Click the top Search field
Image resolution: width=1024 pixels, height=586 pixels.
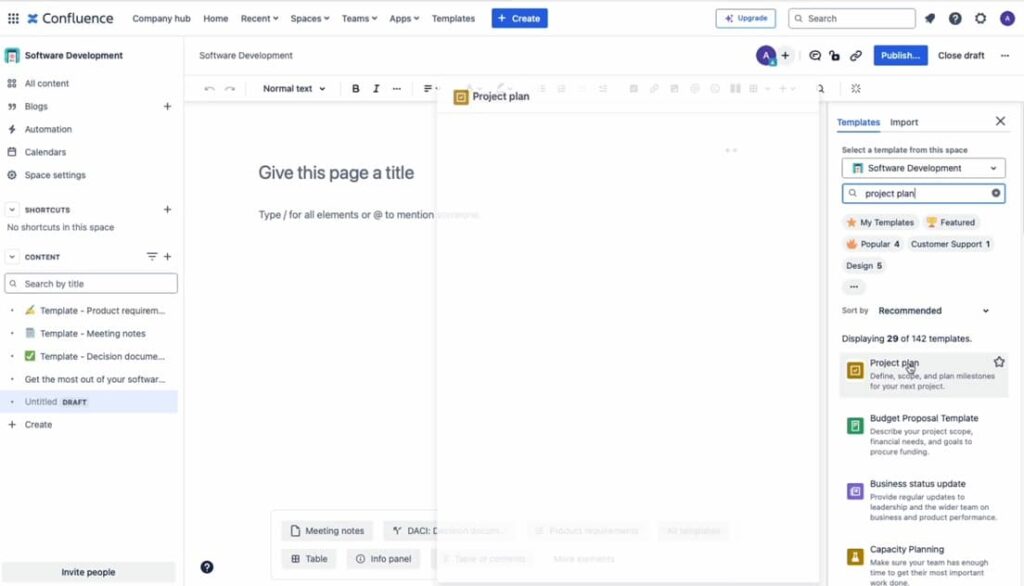(x=851, y=18)
